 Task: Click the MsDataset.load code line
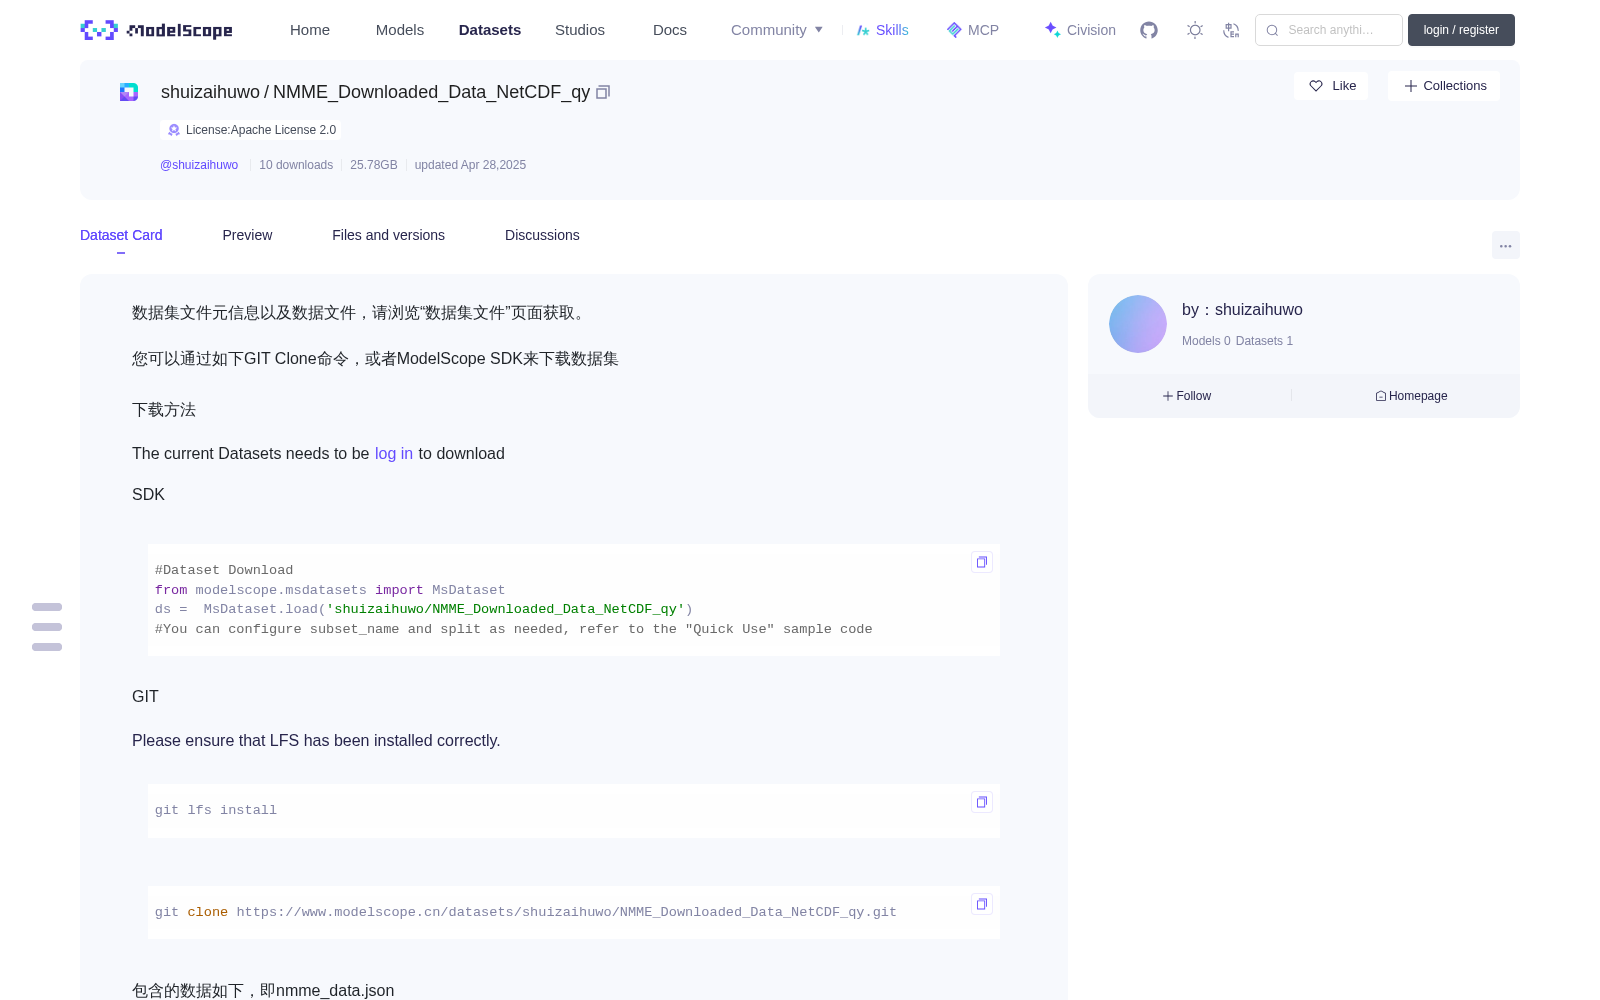424,609
